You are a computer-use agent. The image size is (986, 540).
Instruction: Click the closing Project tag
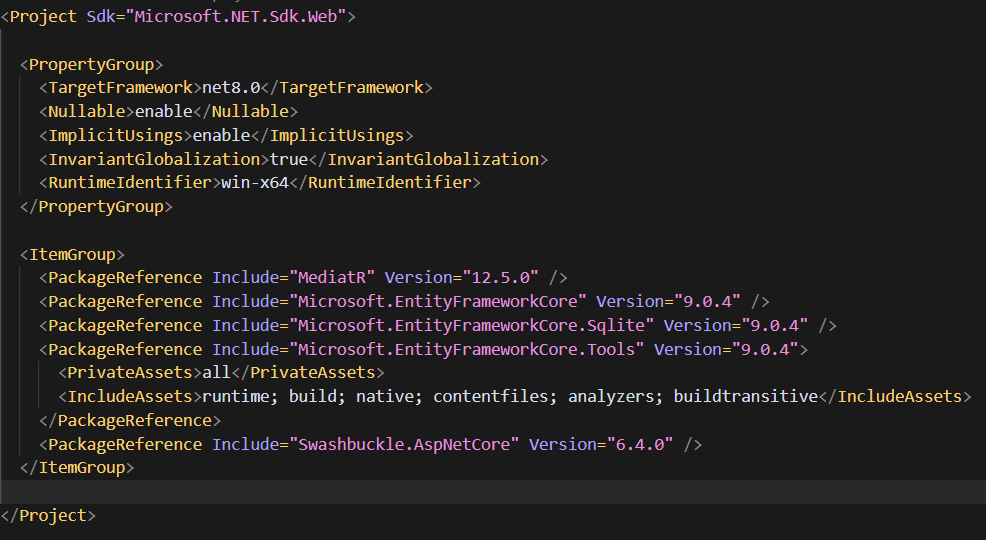(48, 515)
